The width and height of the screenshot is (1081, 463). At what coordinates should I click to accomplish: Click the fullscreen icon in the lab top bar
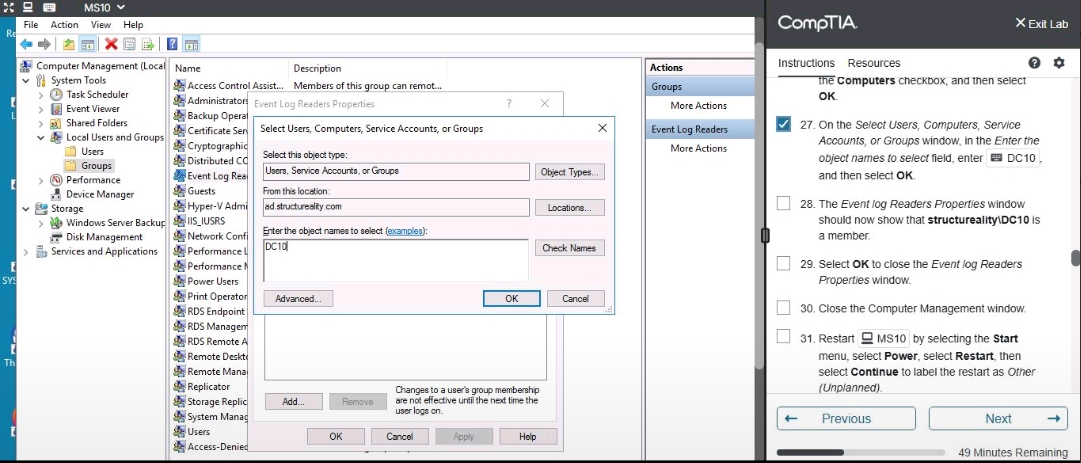pos(8,8)
